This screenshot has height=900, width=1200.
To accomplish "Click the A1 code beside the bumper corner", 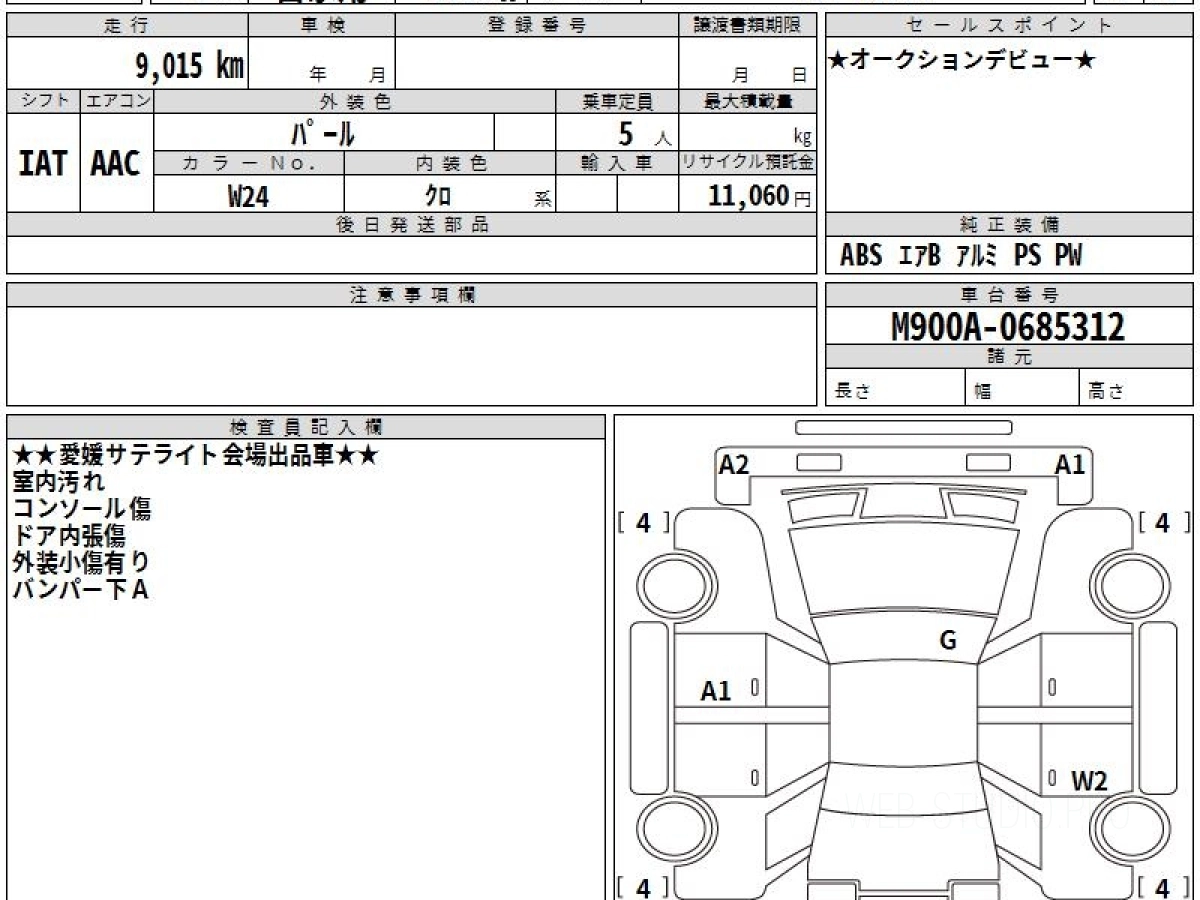I will click(x=1070, y=464).
